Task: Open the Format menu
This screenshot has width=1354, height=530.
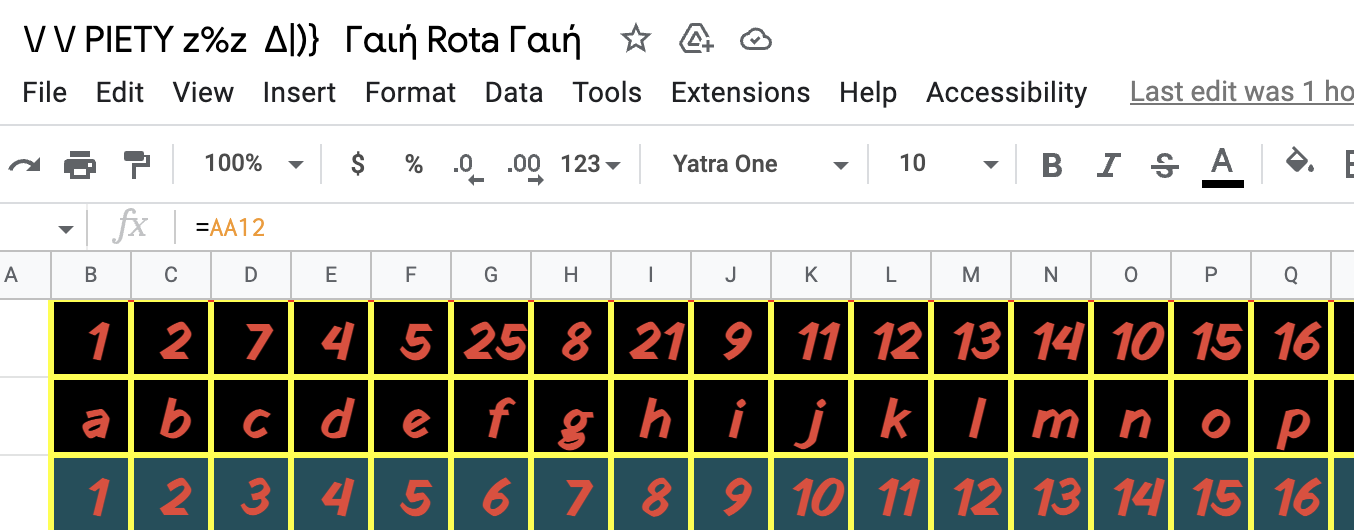Action: (x=410, y=93)
